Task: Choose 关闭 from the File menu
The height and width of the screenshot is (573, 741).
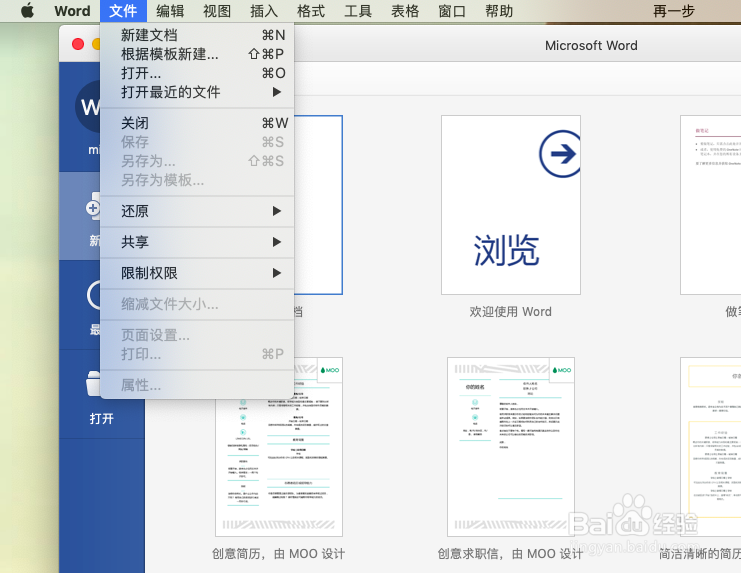Action: click(x=197, y=123)
